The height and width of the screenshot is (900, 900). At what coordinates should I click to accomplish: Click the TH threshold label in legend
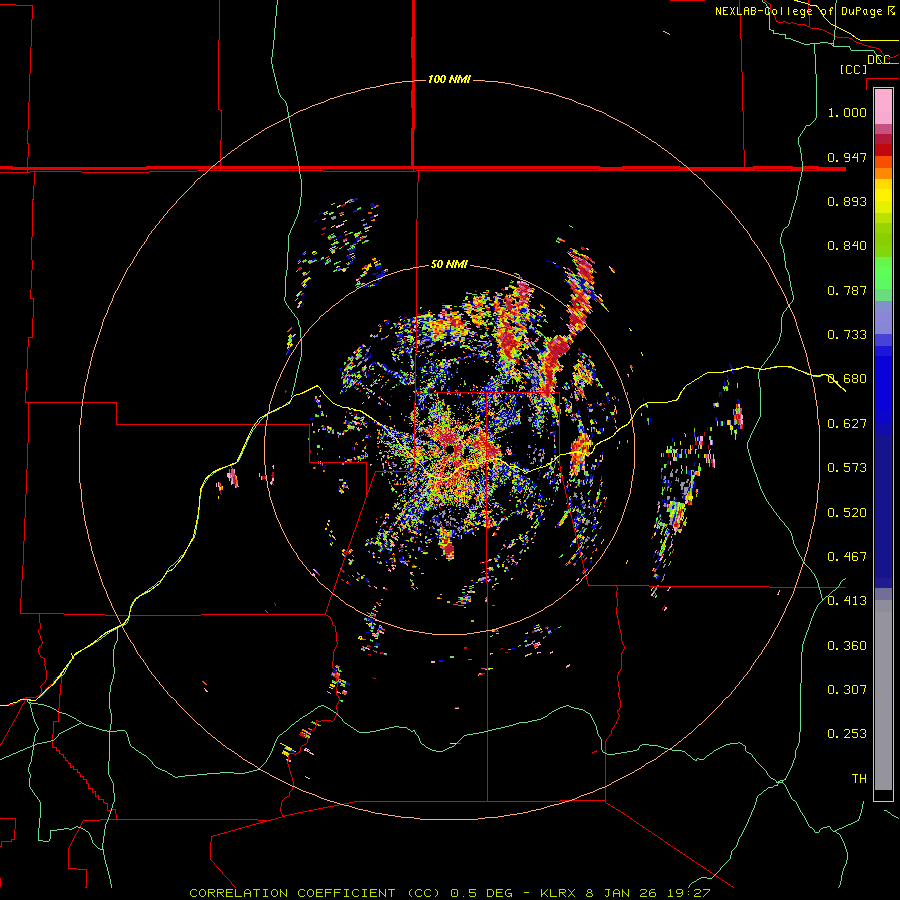click(859, 779)
